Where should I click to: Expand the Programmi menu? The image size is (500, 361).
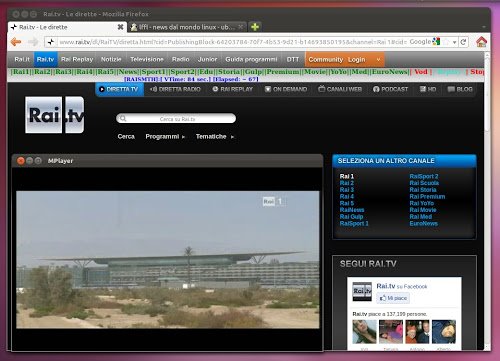[x=165, y=137]
